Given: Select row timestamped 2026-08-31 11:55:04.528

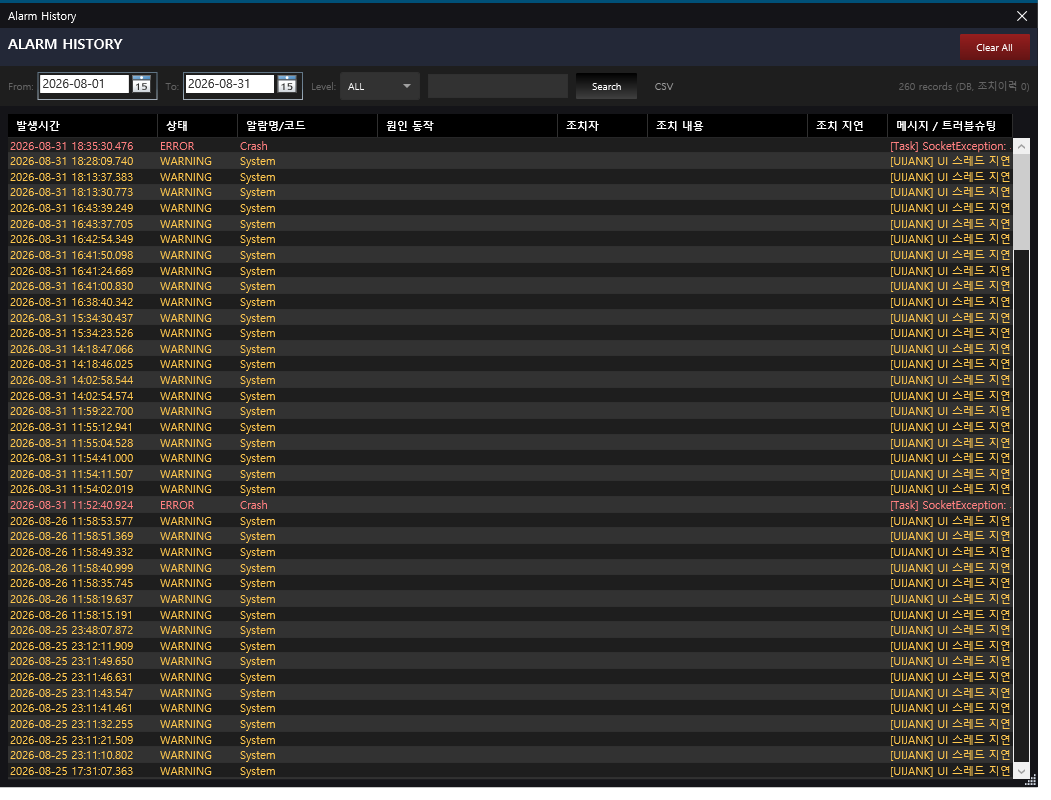Looking at the screenshot, I should (x=510, y=443).
